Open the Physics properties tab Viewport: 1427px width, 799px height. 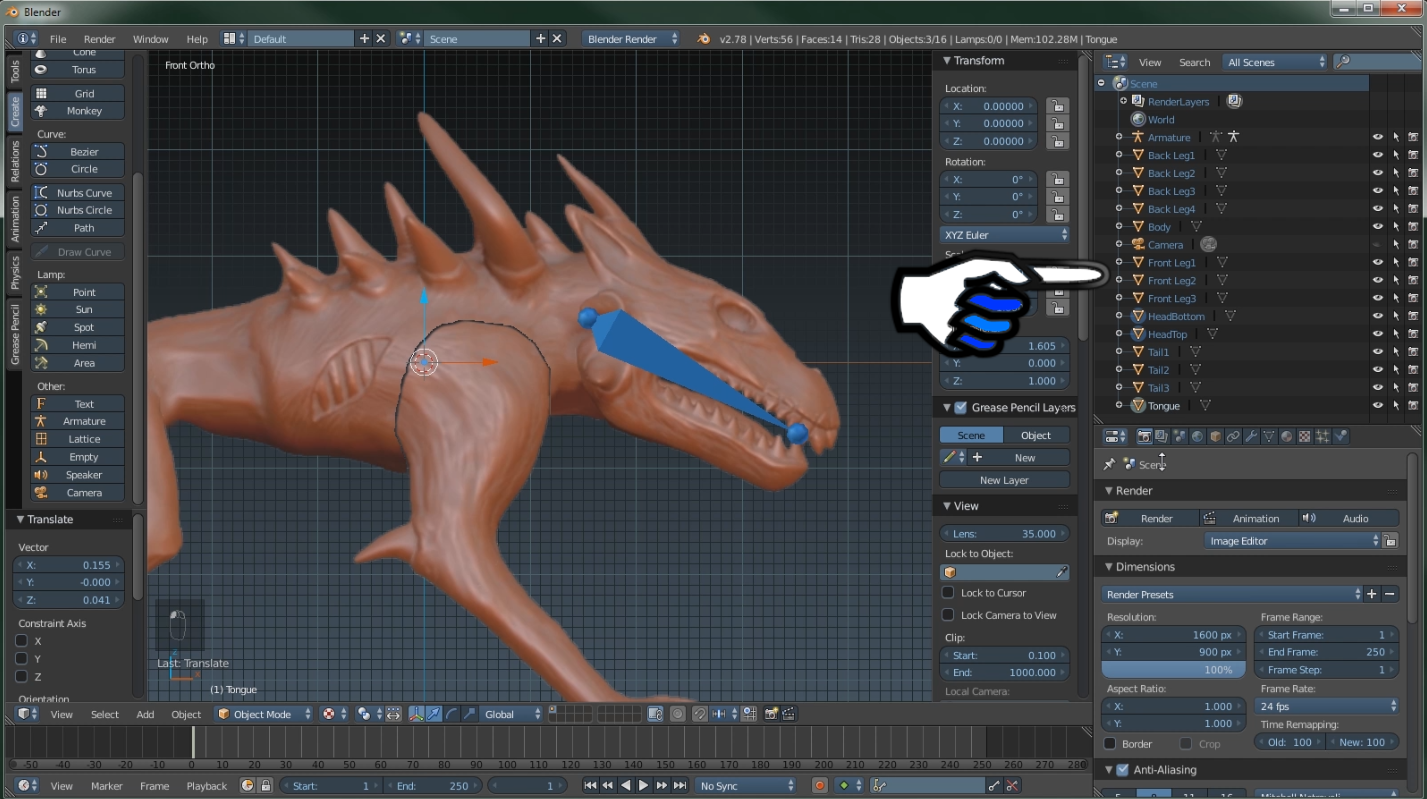[x=1340, y=436]
